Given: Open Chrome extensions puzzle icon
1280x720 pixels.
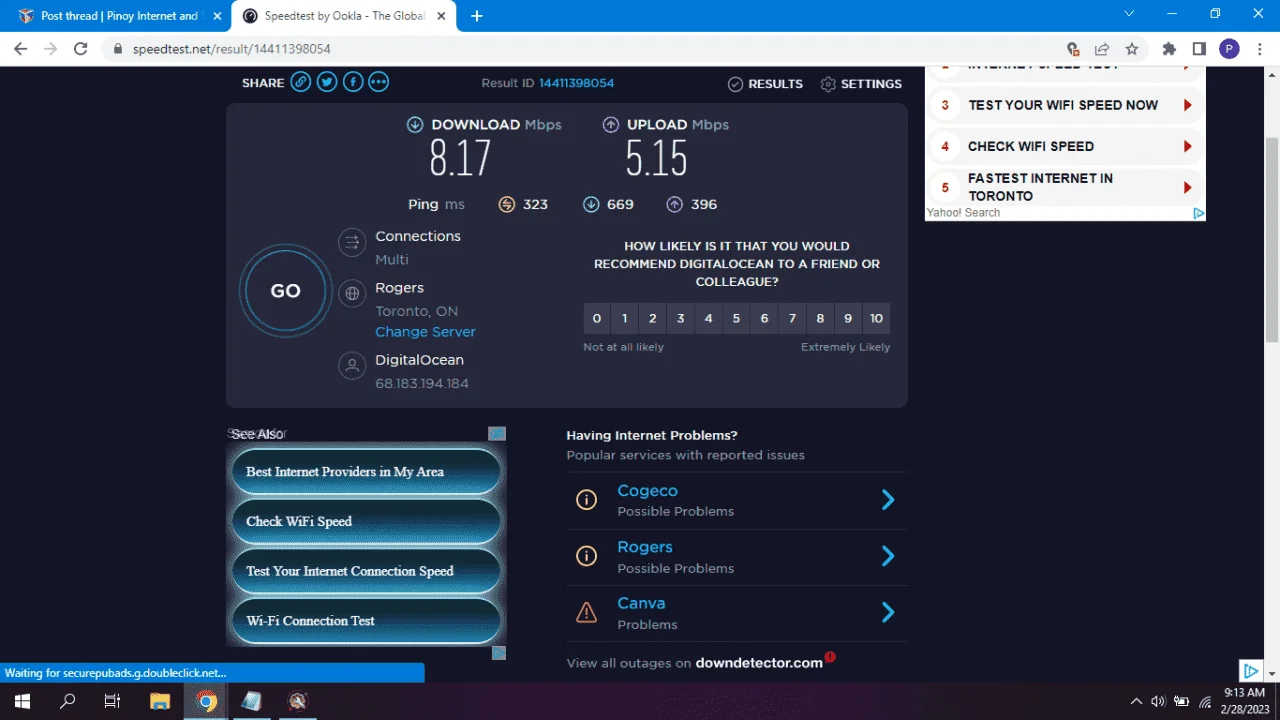Looking at the screenshot, I should (1169, 49).
